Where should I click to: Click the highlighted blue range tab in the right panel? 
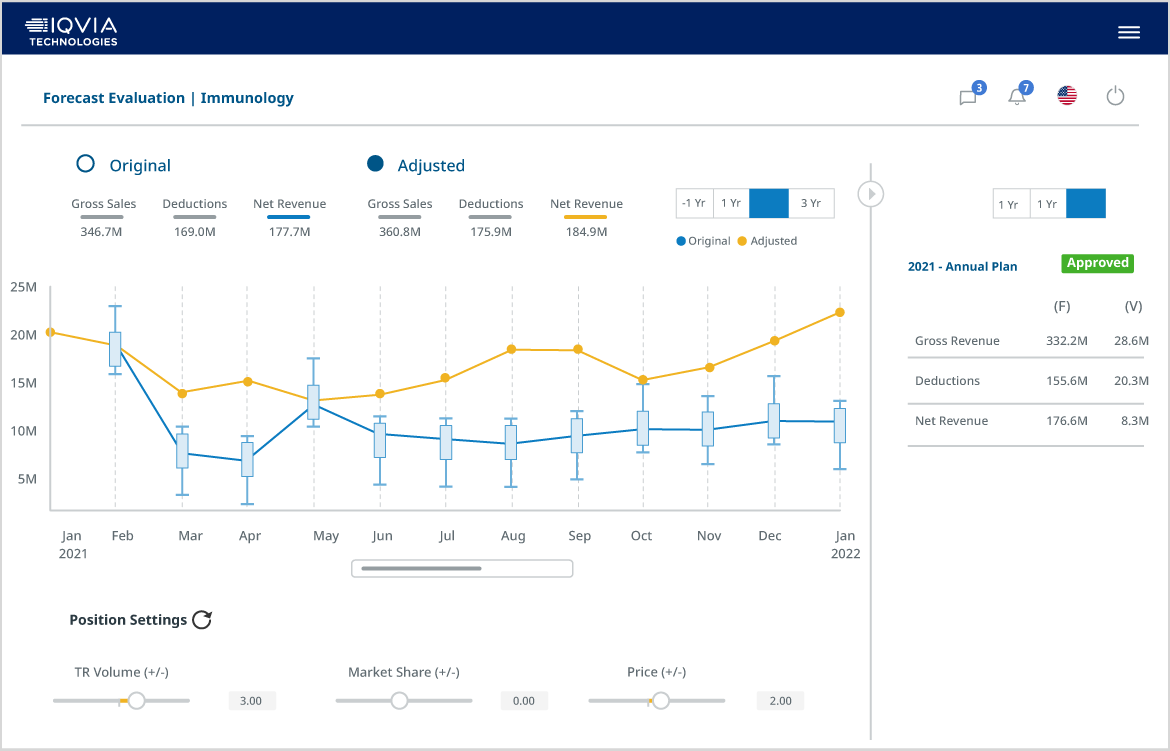(x=1086, y=204)
